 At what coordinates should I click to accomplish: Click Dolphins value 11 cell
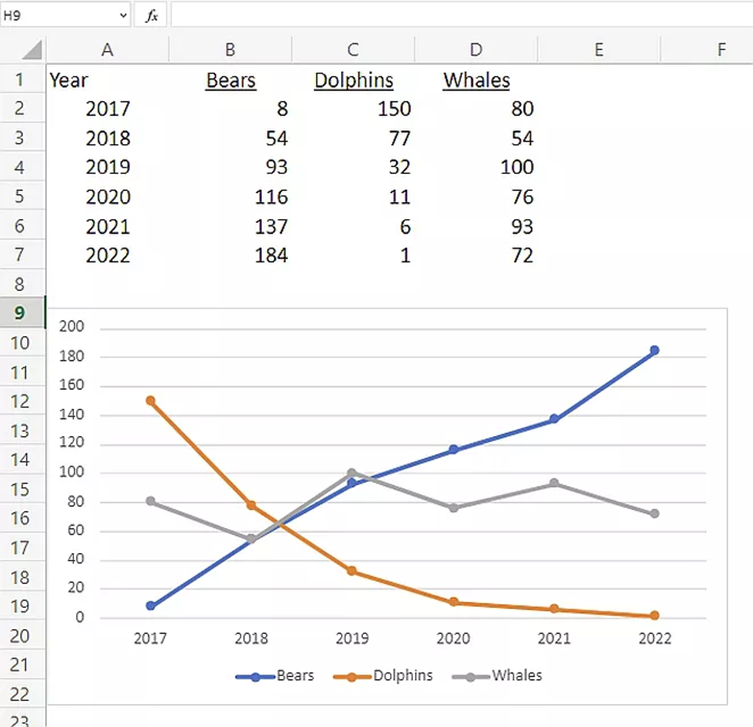tap(353, 197)
